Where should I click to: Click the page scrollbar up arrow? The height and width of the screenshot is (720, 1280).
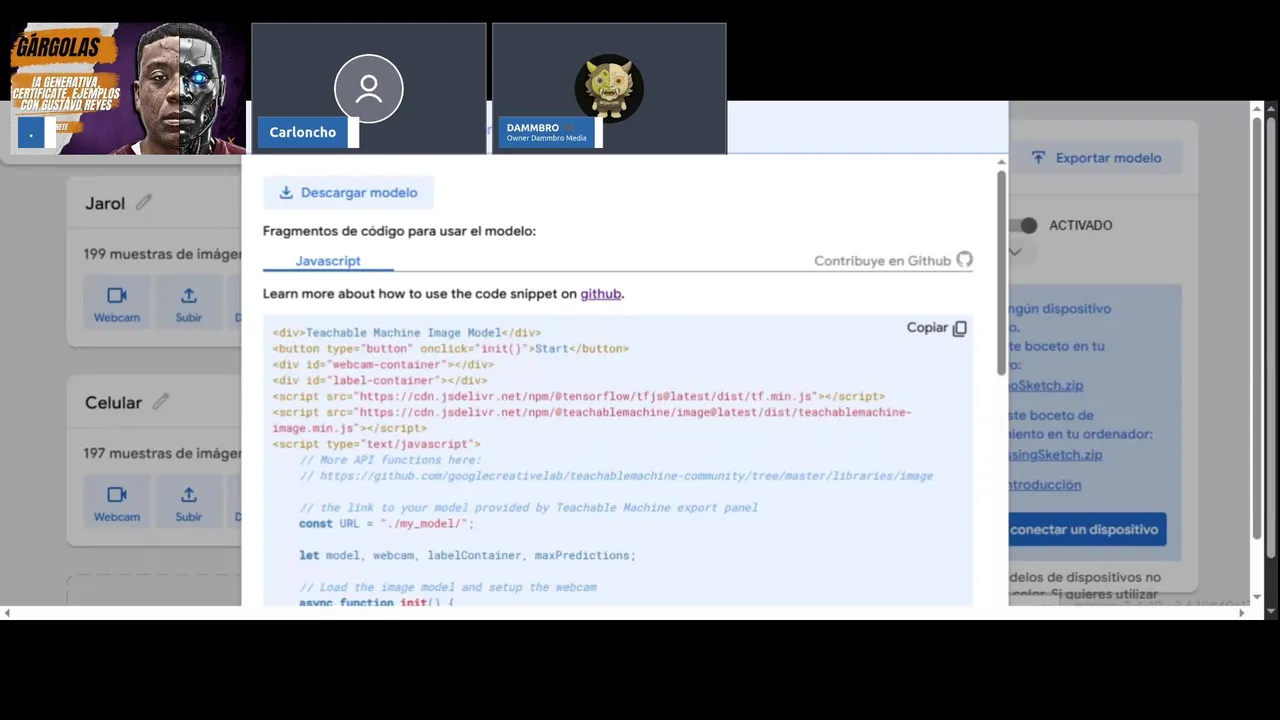[1258, 108]
